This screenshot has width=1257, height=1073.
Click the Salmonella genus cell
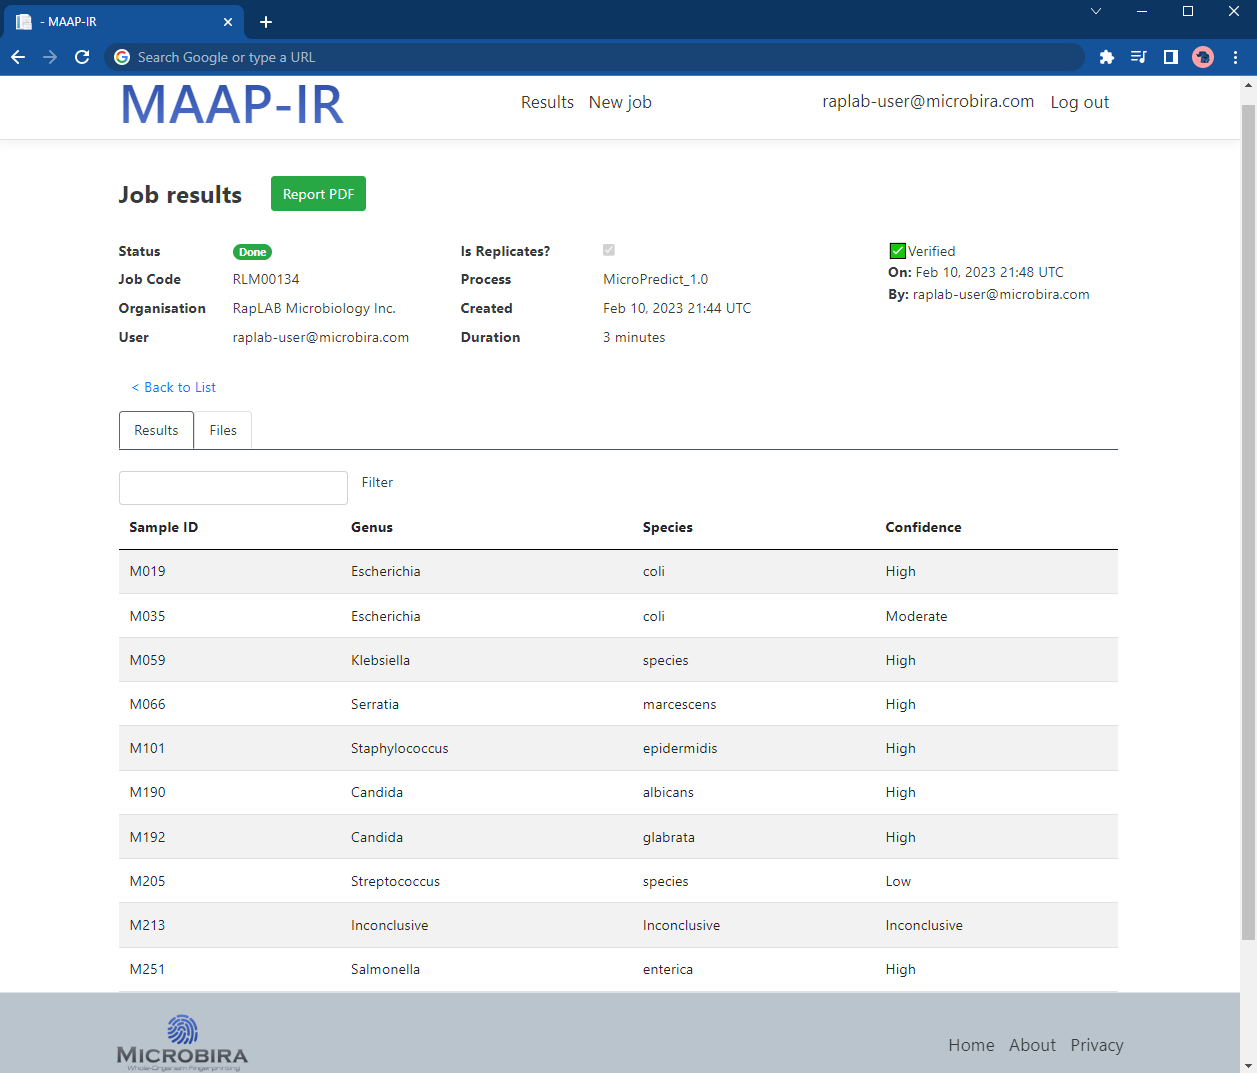(385, 969)
